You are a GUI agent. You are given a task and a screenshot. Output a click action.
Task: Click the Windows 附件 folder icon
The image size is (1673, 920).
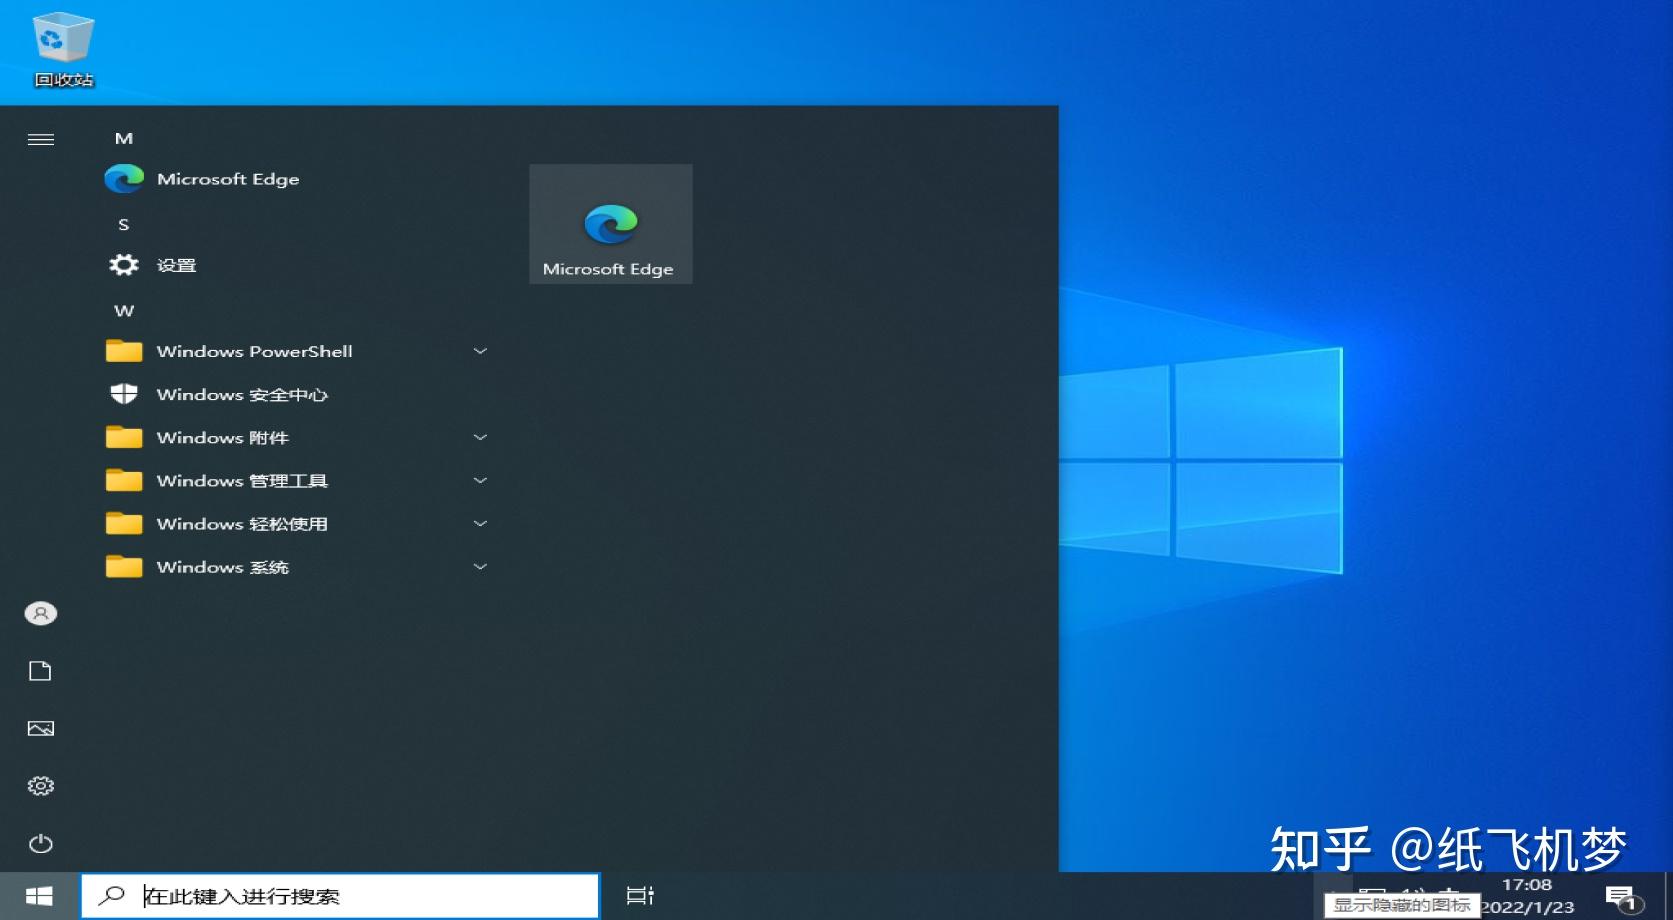[124, 437]
